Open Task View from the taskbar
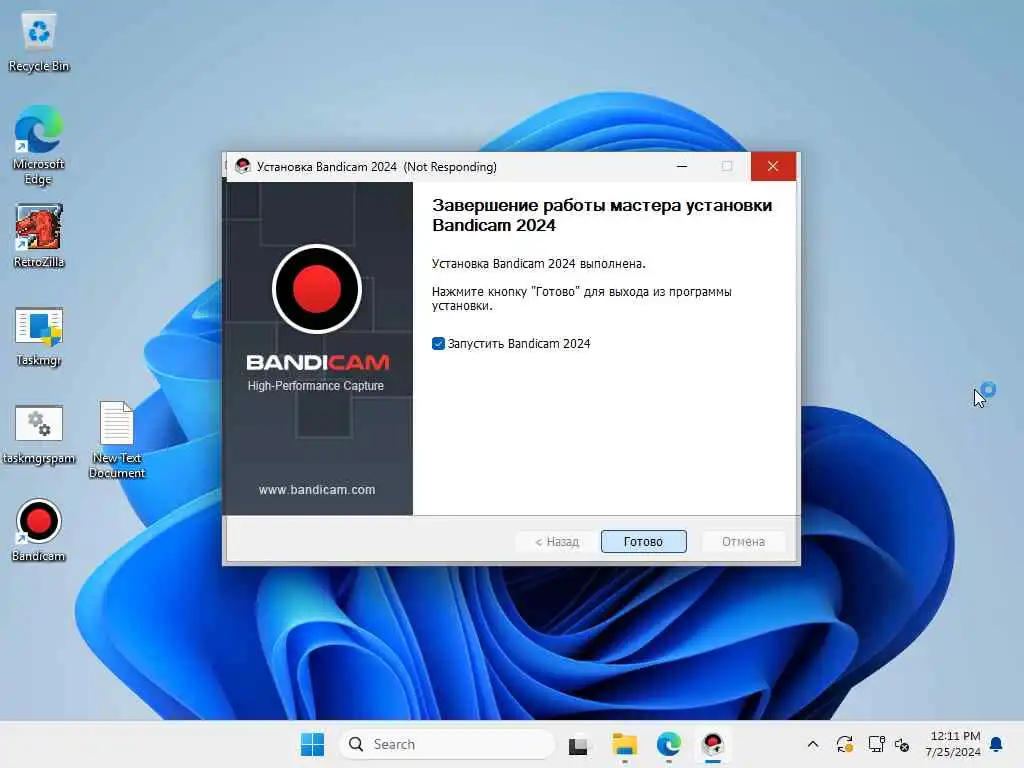Viewport: 1024px width, 768px height. (578, 745)
